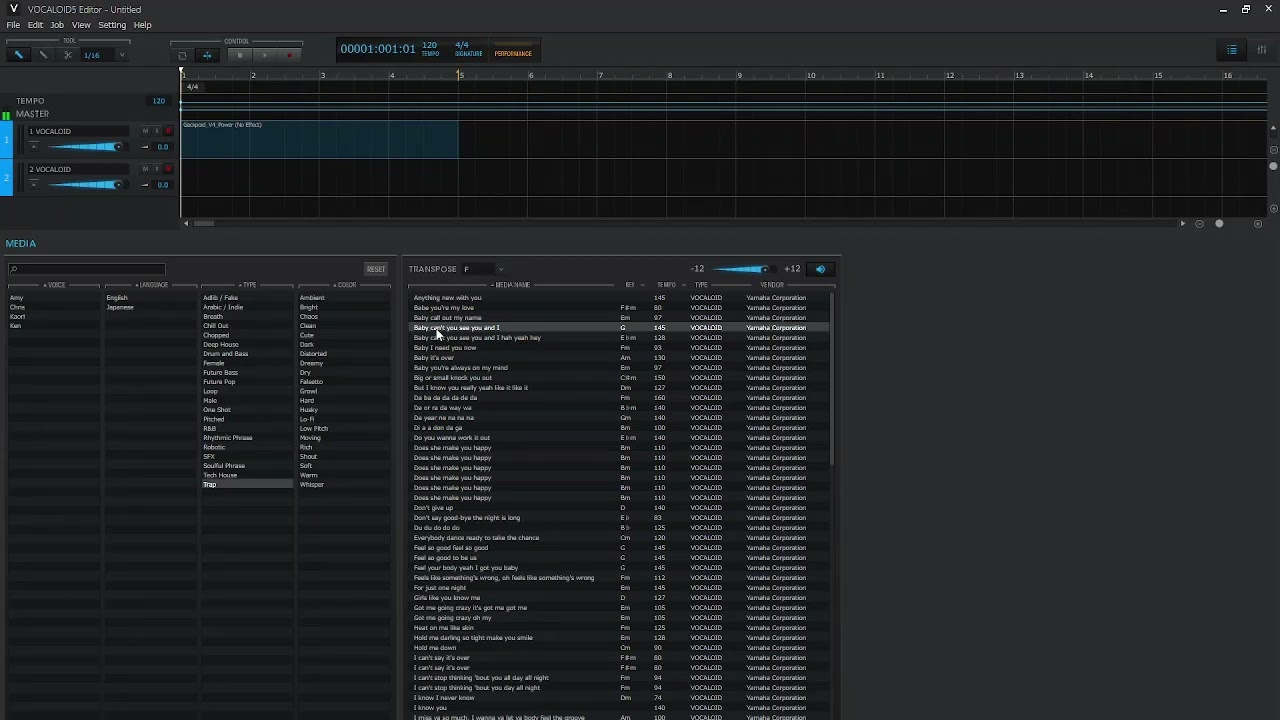
Task: Sort by COLOR column header
Action: 344,285
